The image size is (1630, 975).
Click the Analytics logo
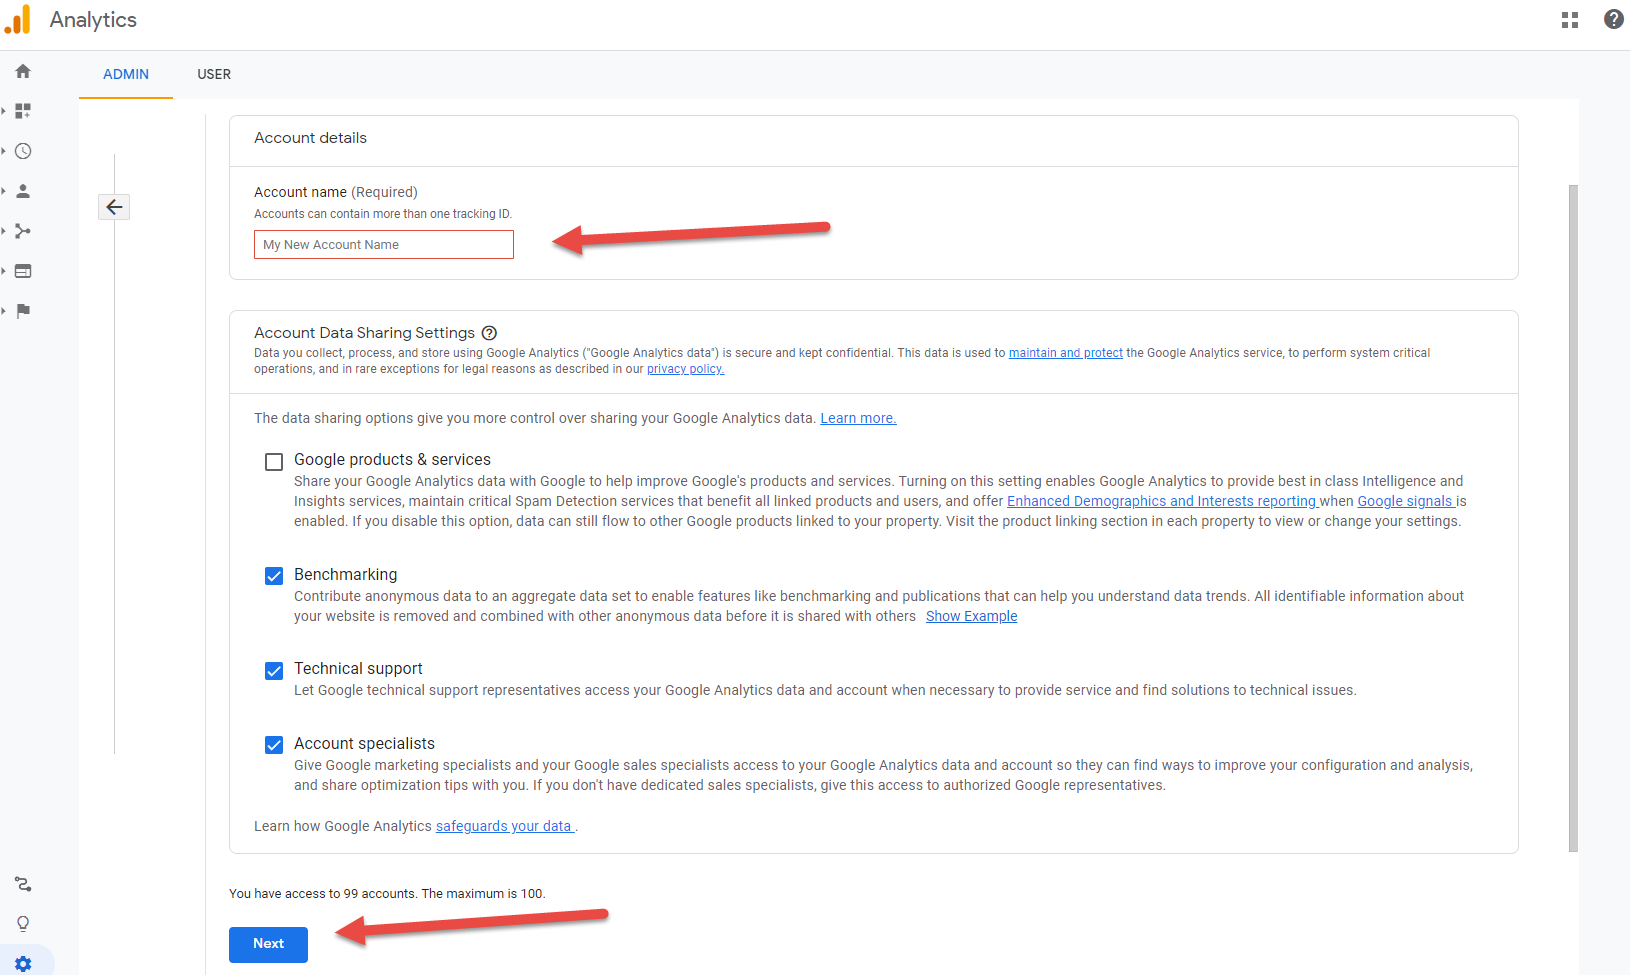click(17, 20)
